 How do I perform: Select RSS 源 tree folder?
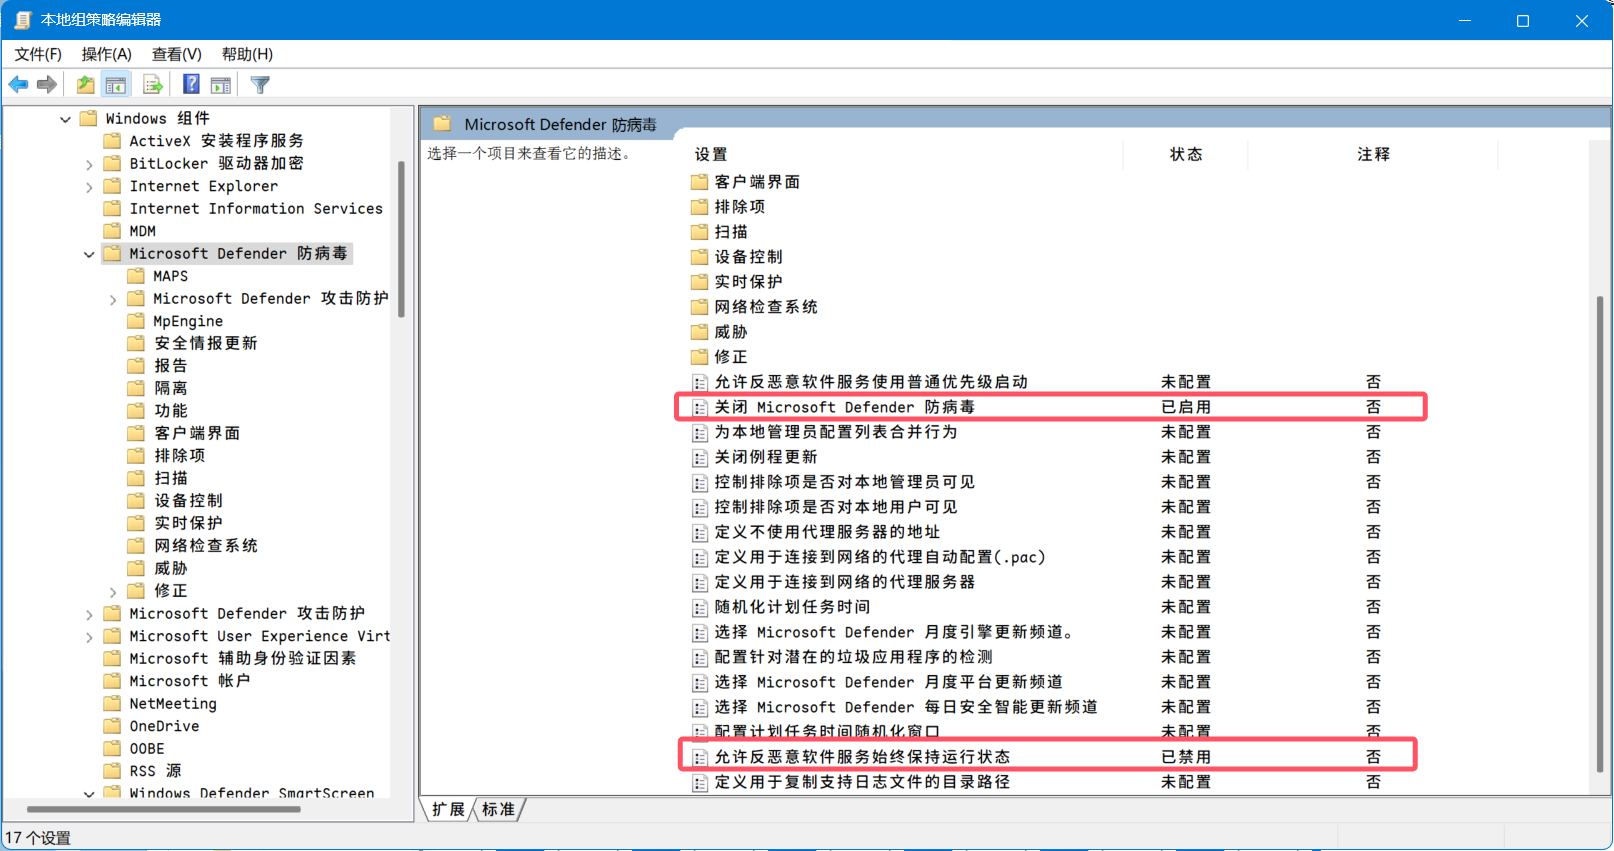[x=156, y=771]
